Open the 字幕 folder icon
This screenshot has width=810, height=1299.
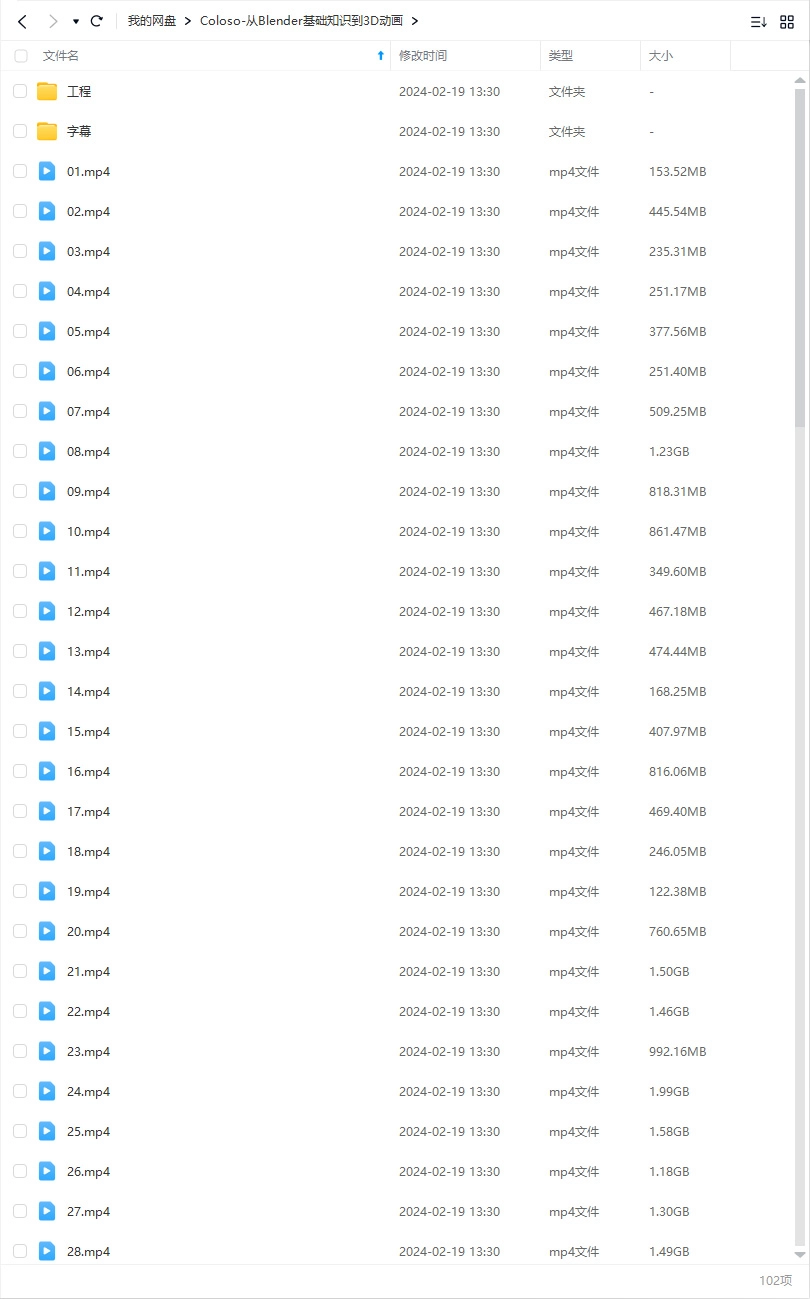coord(47,131)
